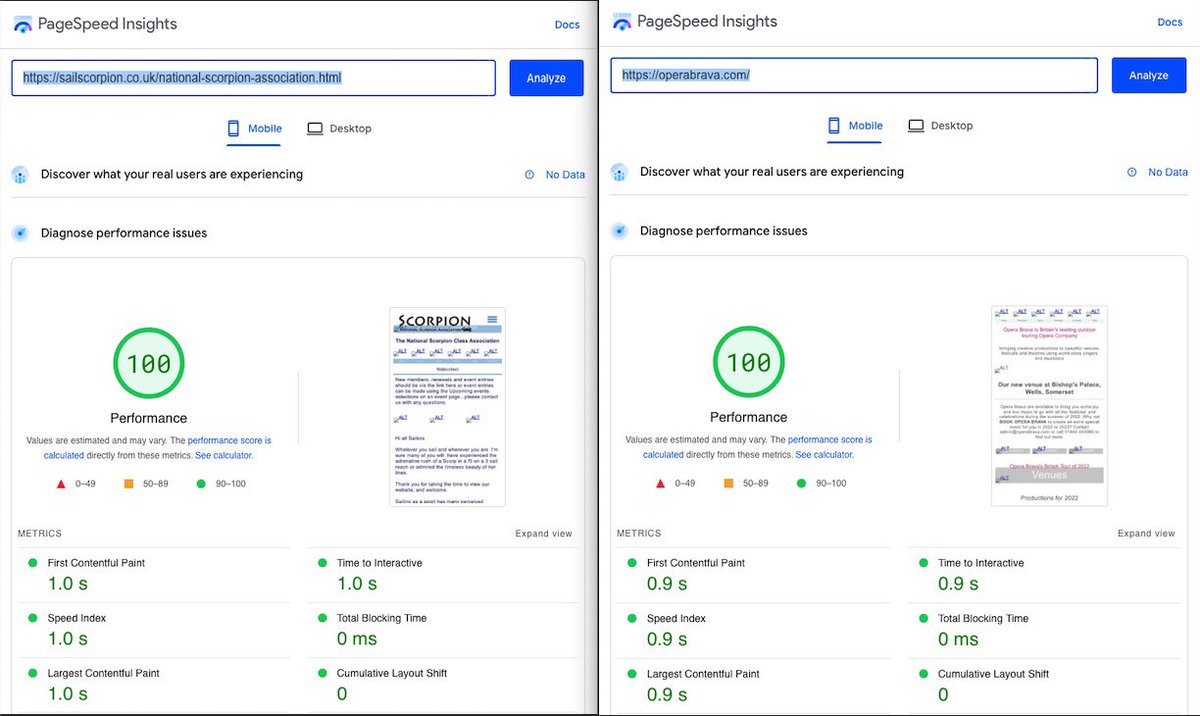Viewport: 1200px width, 716px height.
Task: Click First Contentful Paint label, left window
Action: tap(96, 563)
